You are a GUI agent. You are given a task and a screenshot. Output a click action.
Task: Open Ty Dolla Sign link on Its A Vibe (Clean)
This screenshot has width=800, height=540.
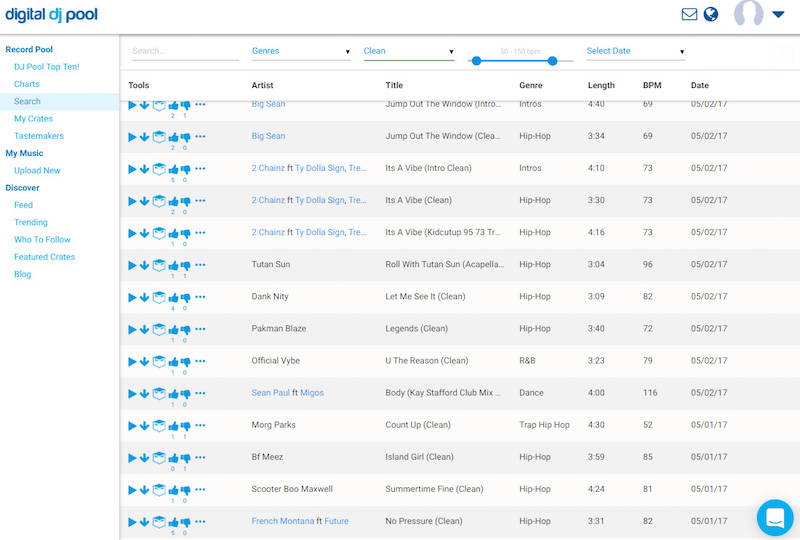coord(320,201)
